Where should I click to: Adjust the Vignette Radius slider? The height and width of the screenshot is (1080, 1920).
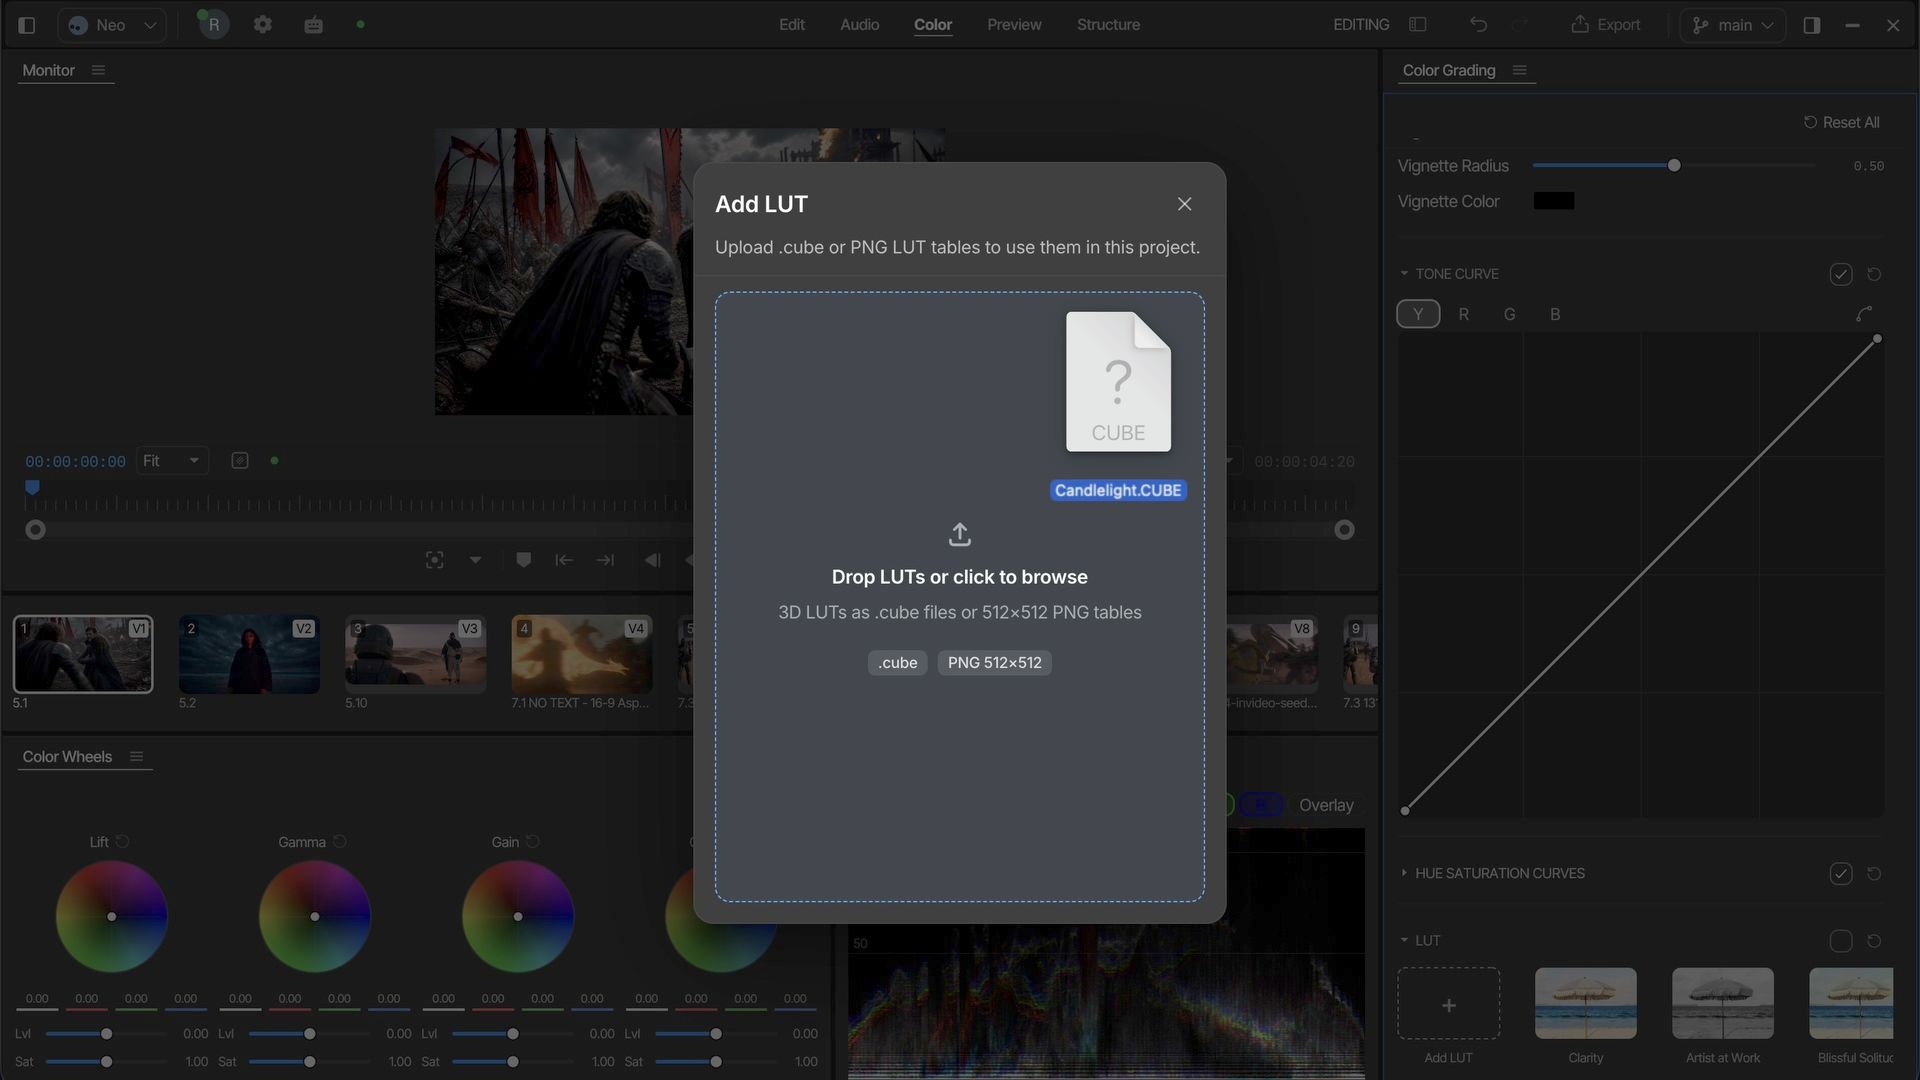tap(1674, 166)
